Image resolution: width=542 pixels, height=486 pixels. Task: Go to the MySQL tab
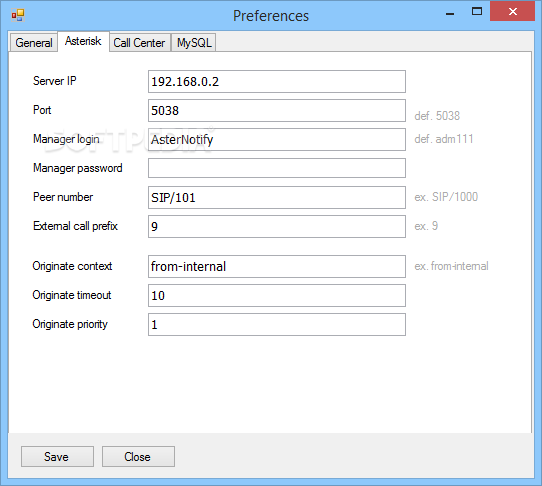pos(194,43)
